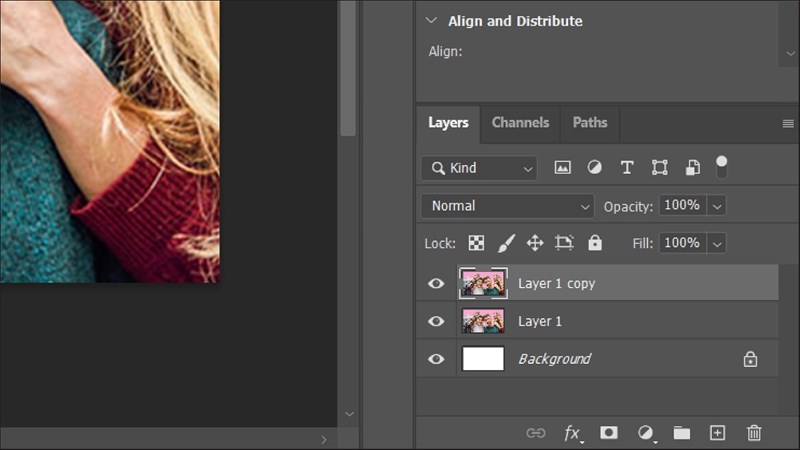The height and width of the screenshot is (450, 800).
Task: Filter layers by type layers icon
Action: point(627,167)
